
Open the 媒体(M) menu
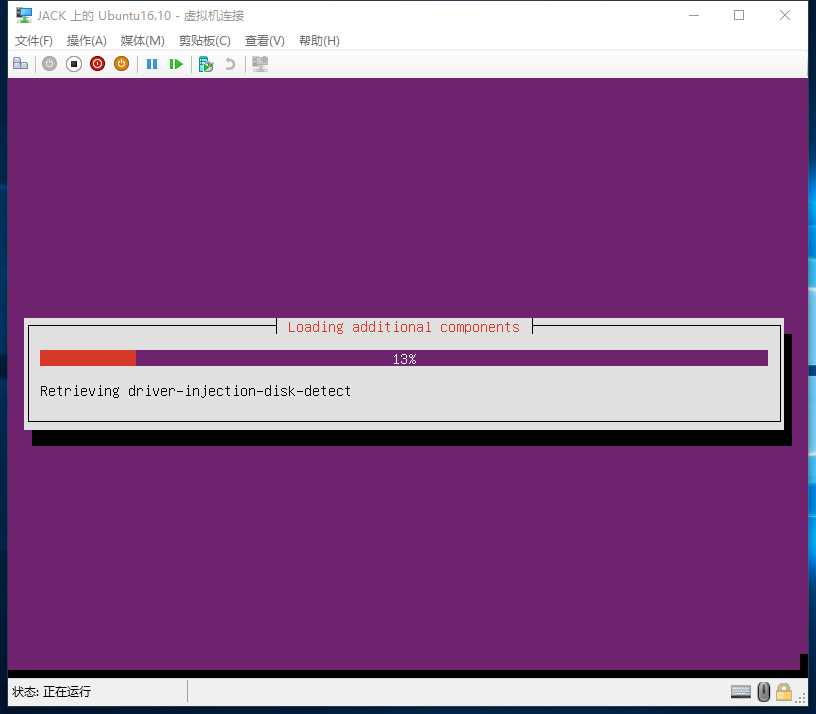coord(142,41)
